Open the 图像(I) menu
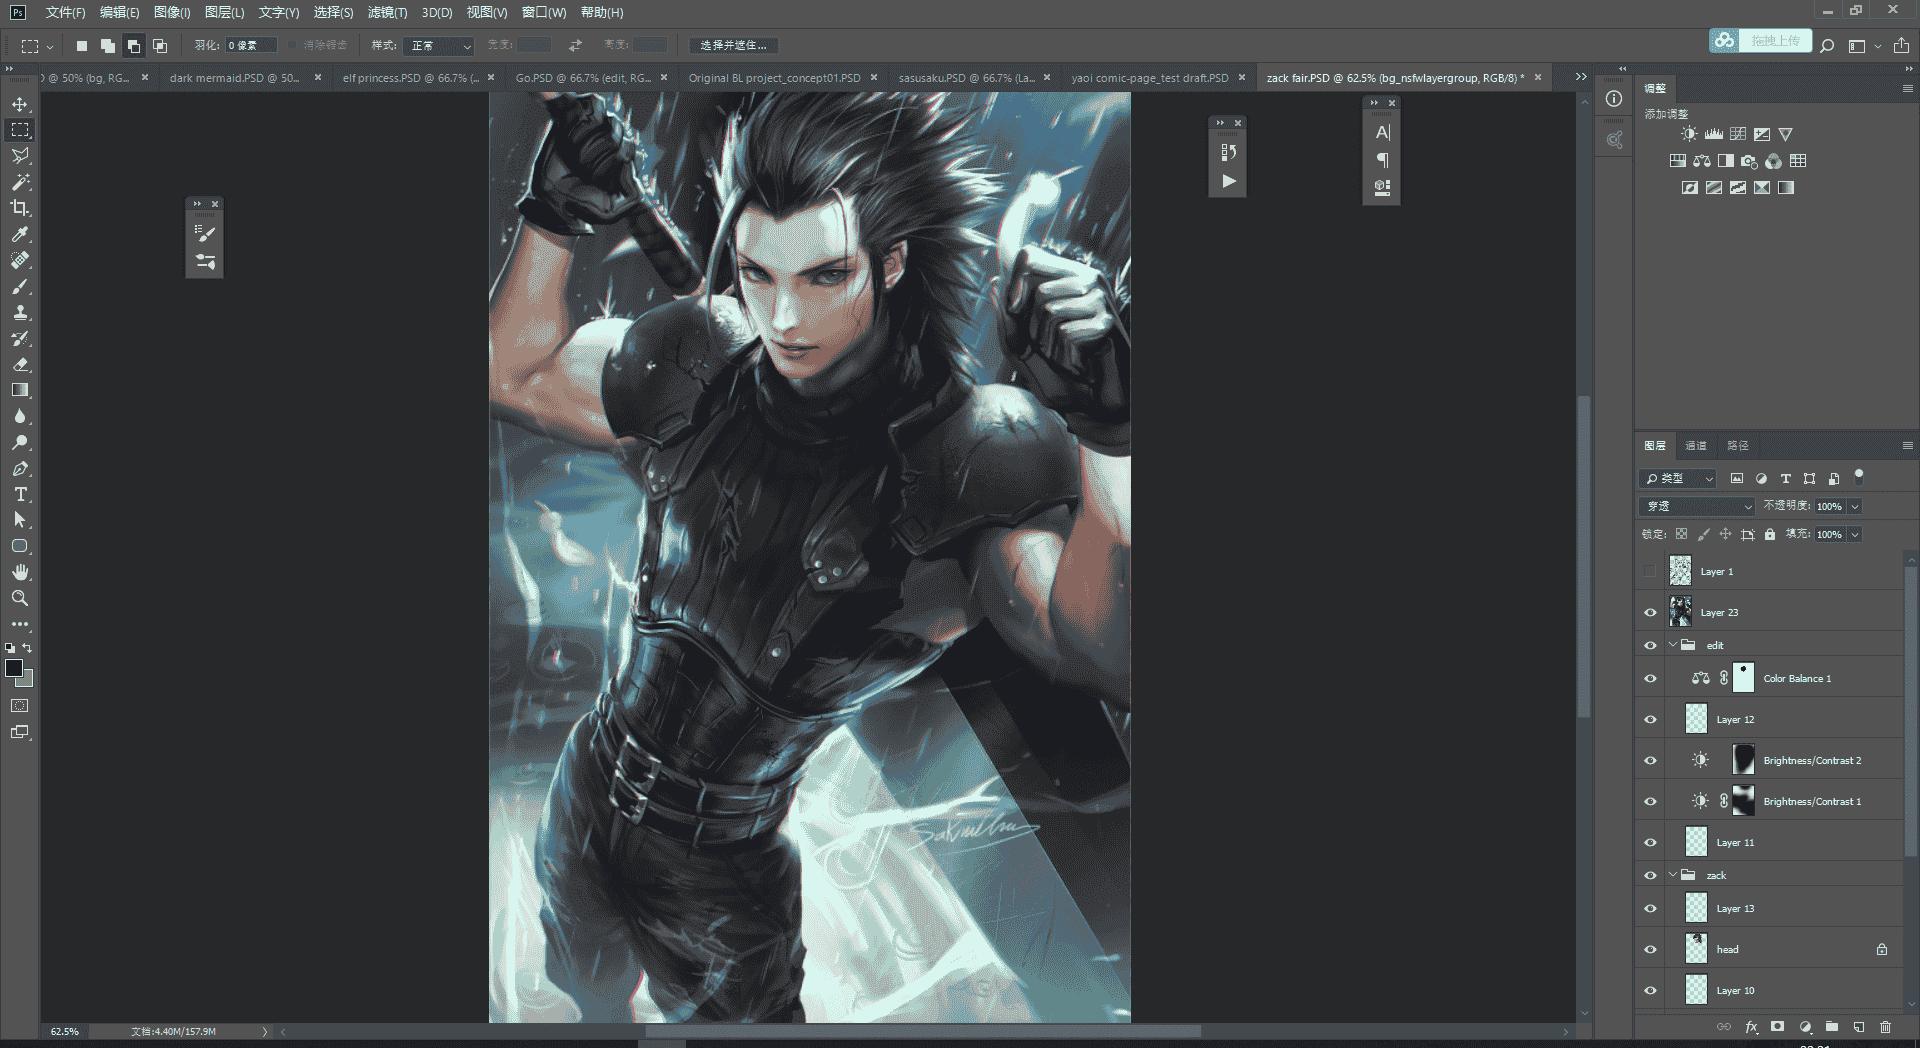The image size is (1920, 1048). pyautogui.click(x=172, y=12)
